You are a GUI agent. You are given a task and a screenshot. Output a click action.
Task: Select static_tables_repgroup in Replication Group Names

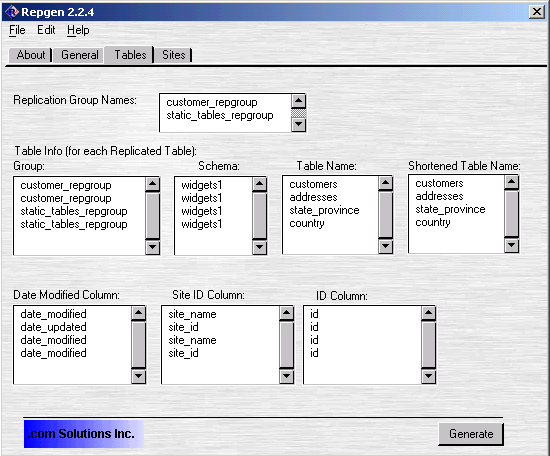(220, 115)
